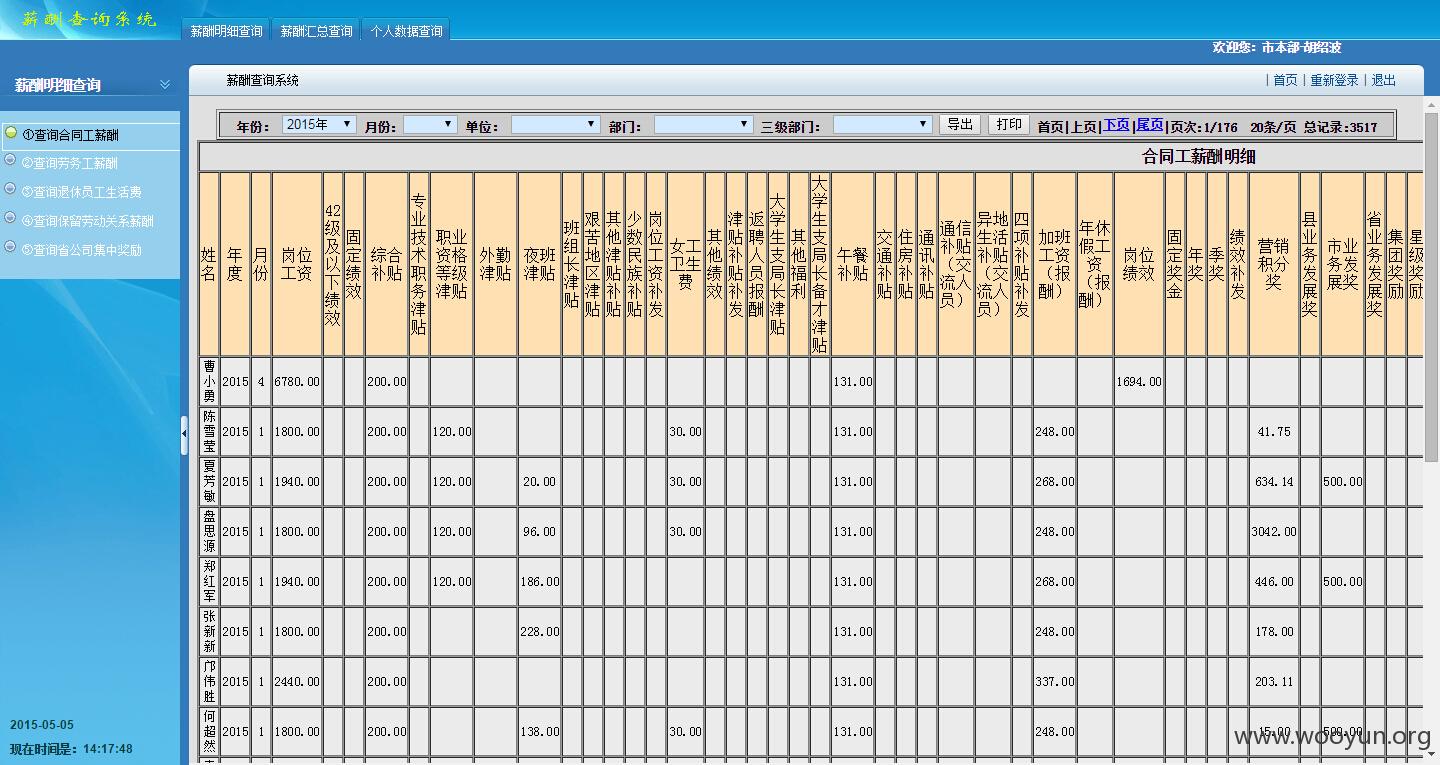Click the 职业资格等级津贴 column header

pos(452,264)
